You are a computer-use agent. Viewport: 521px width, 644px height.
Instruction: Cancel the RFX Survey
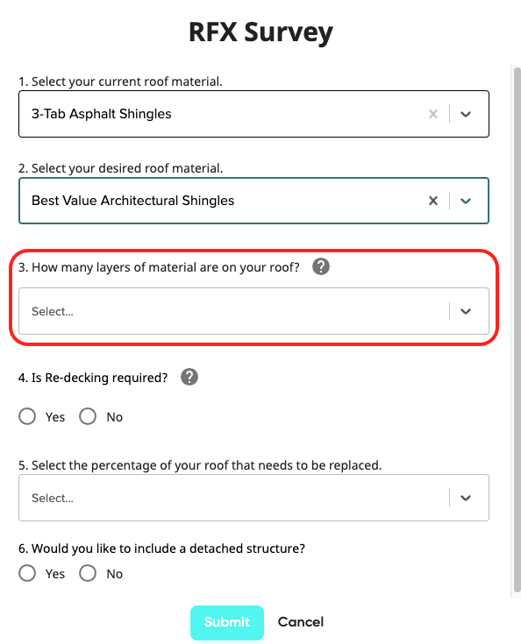tap(301, 622)
